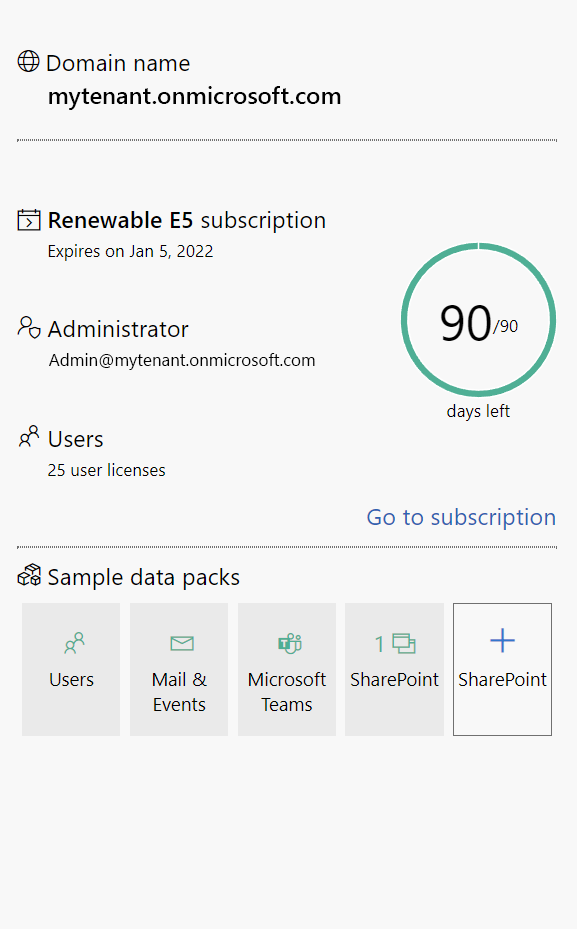Click the globe icon beside Domain name
Viewport: 577px width, 929px height.
pos(28,61)
